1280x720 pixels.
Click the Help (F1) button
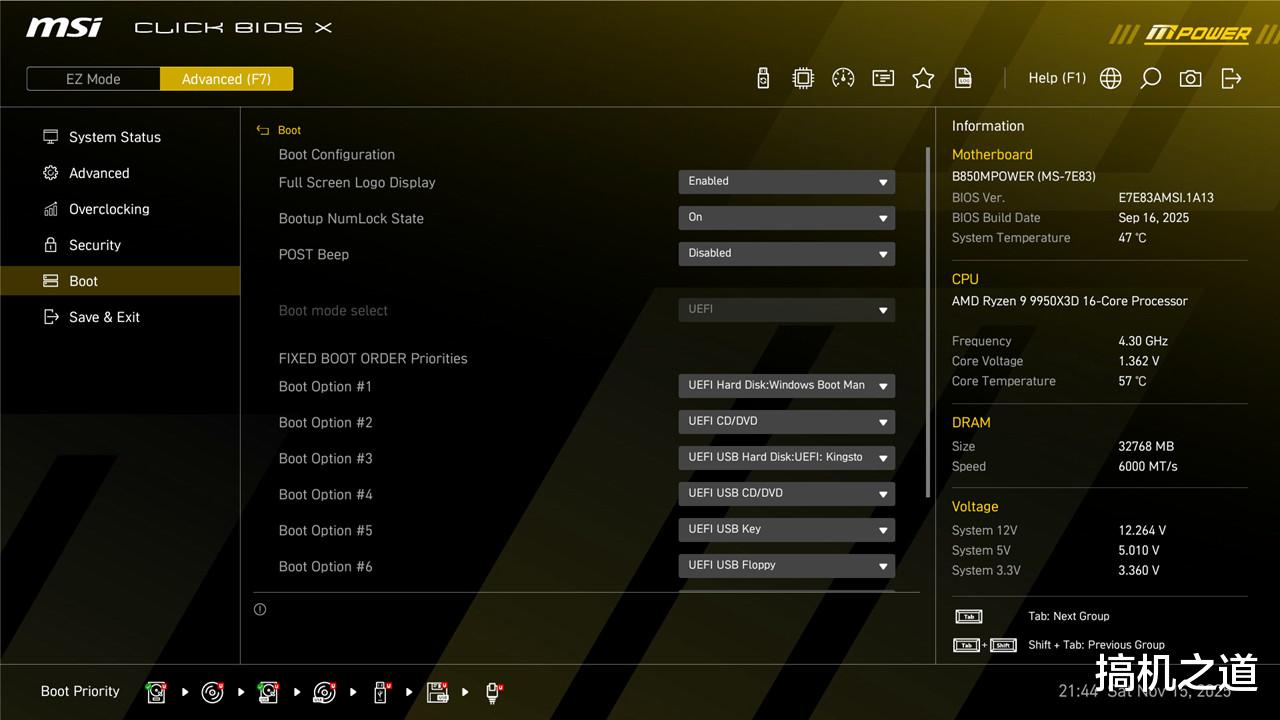(1057, 78)
